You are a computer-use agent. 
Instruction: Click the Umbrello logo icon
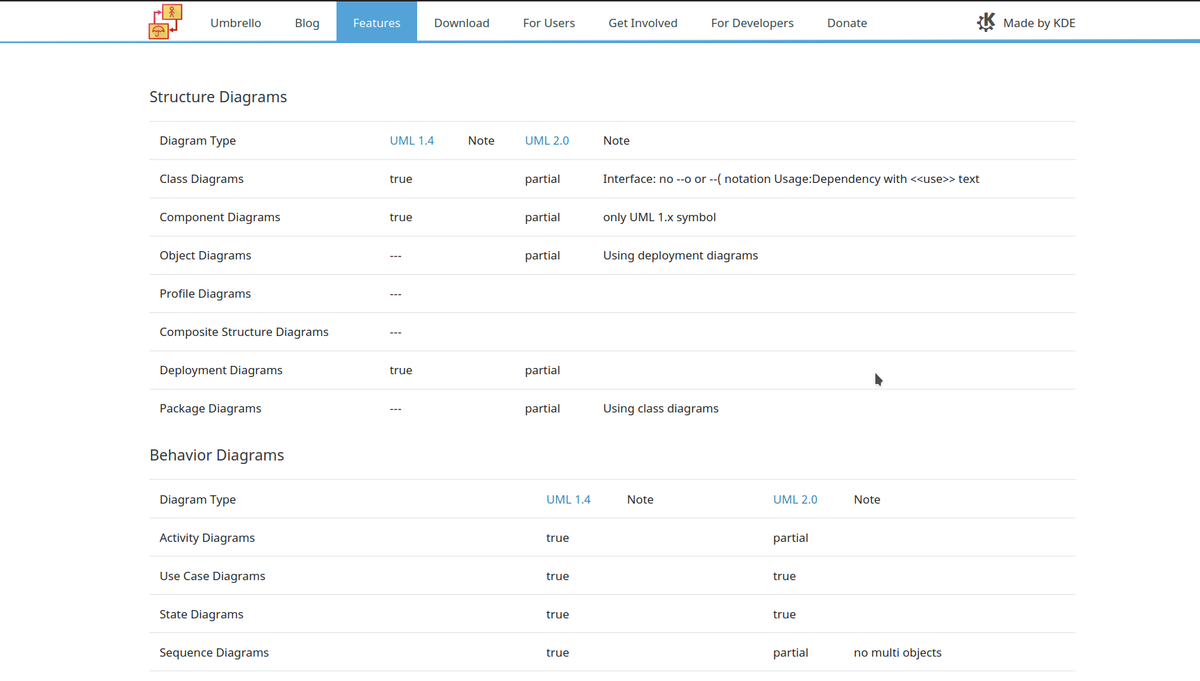pos(165,22)
